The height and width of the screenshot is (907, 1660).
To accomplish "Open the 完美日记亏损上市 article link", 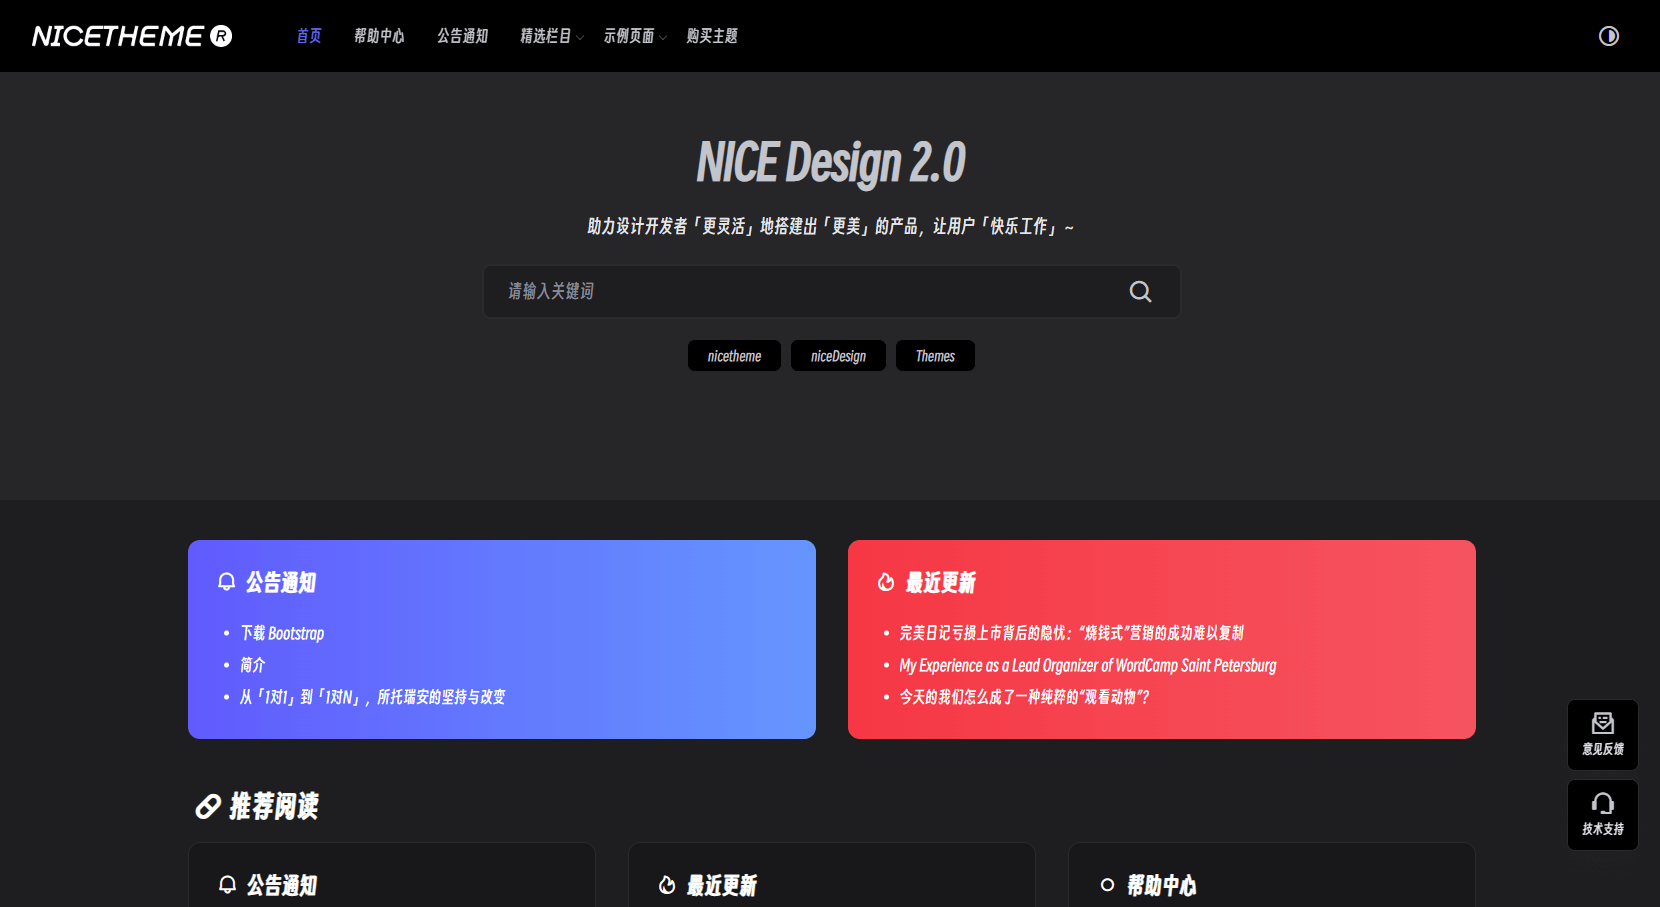I will click(x=1072, y=633).
